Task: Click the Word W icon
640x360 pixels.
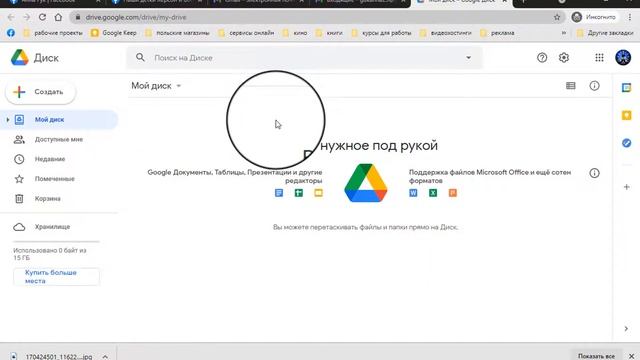Action: 413,193
